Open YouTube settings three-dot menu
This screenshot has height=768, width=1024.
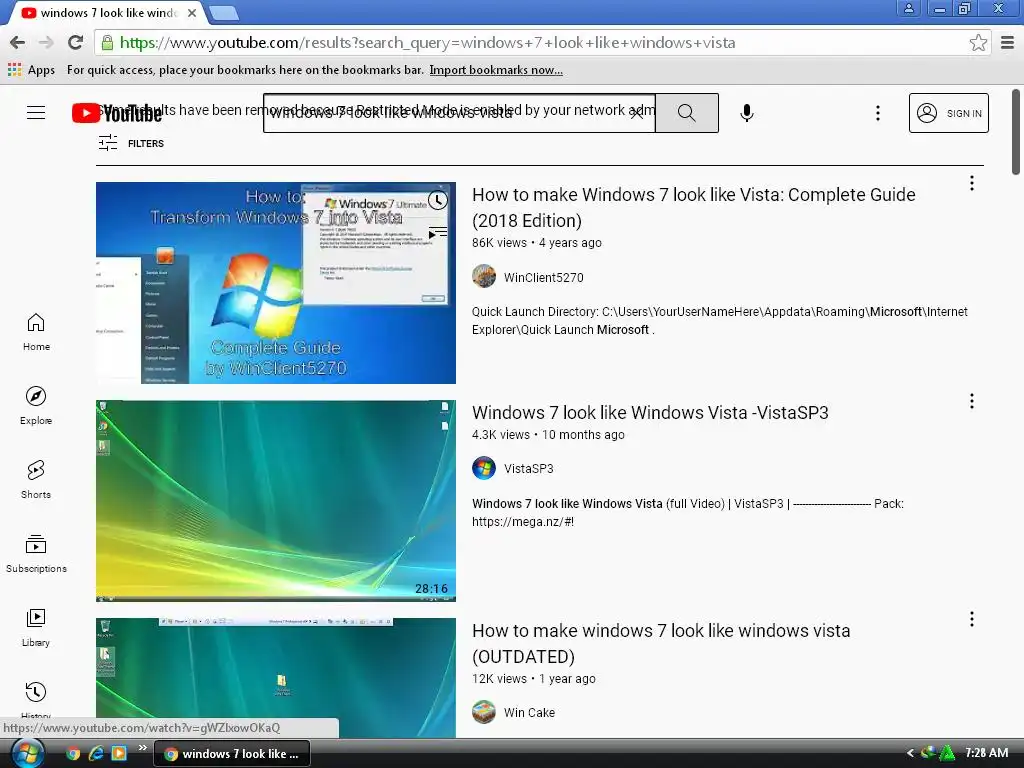click(878, 113)
